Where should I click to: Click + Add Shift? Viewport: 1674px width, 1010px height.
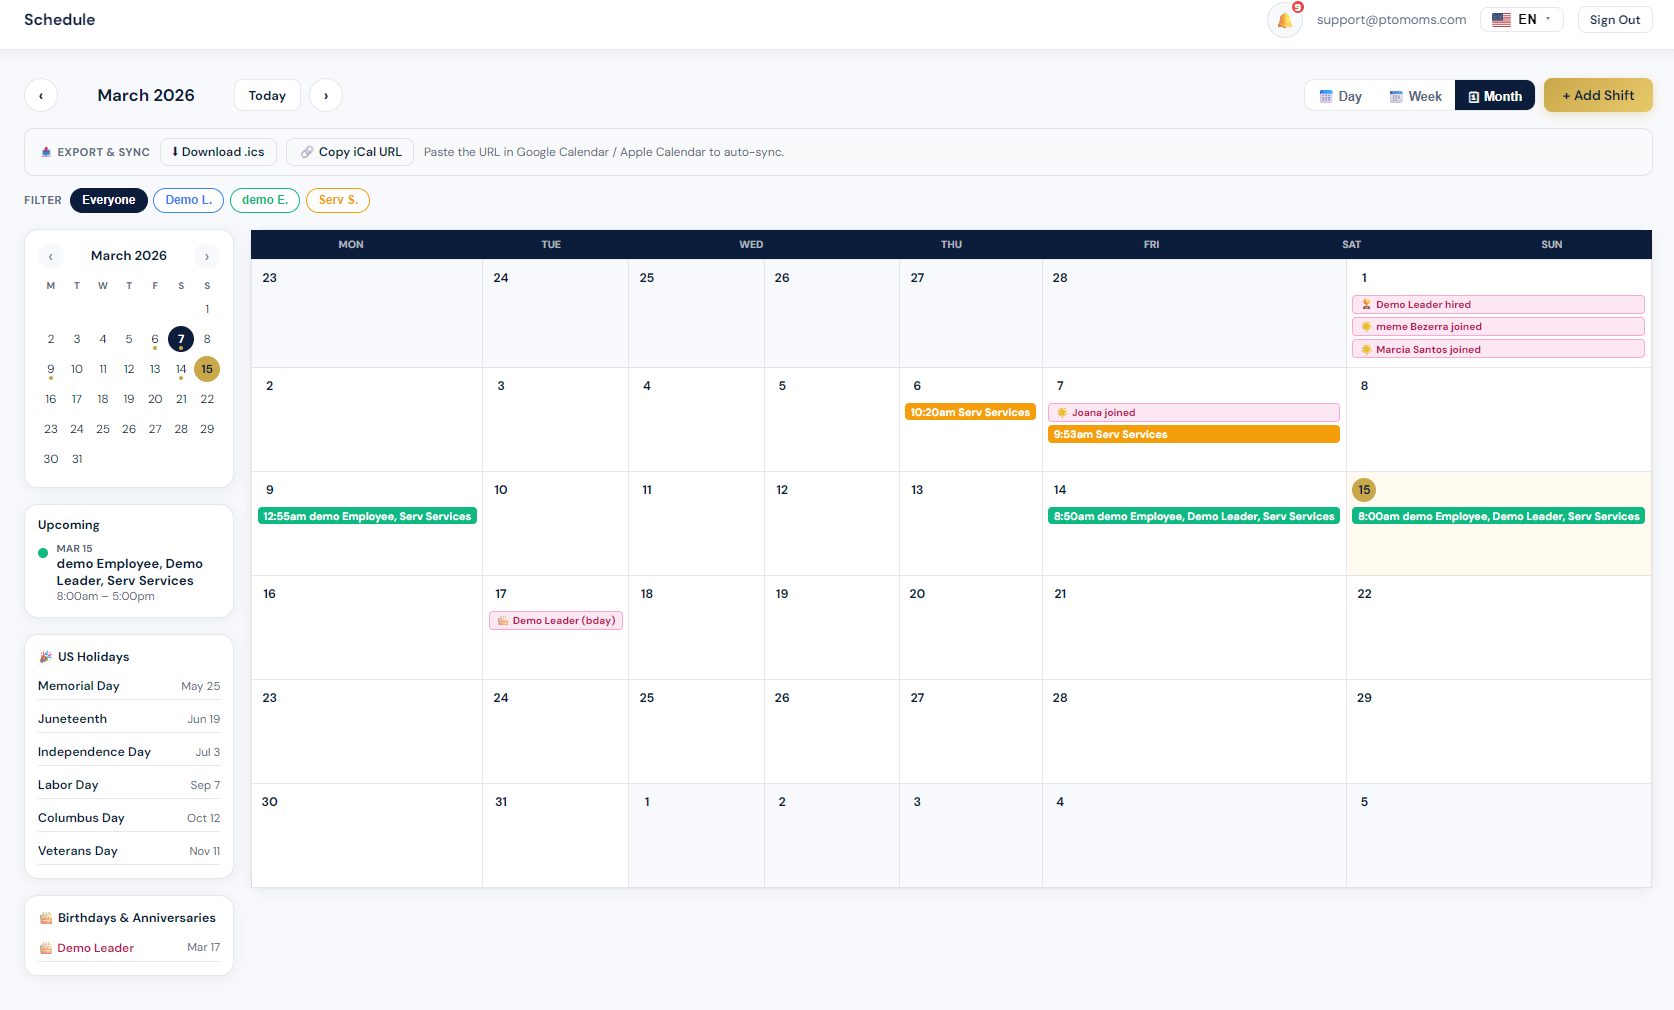pos(1597,95)
